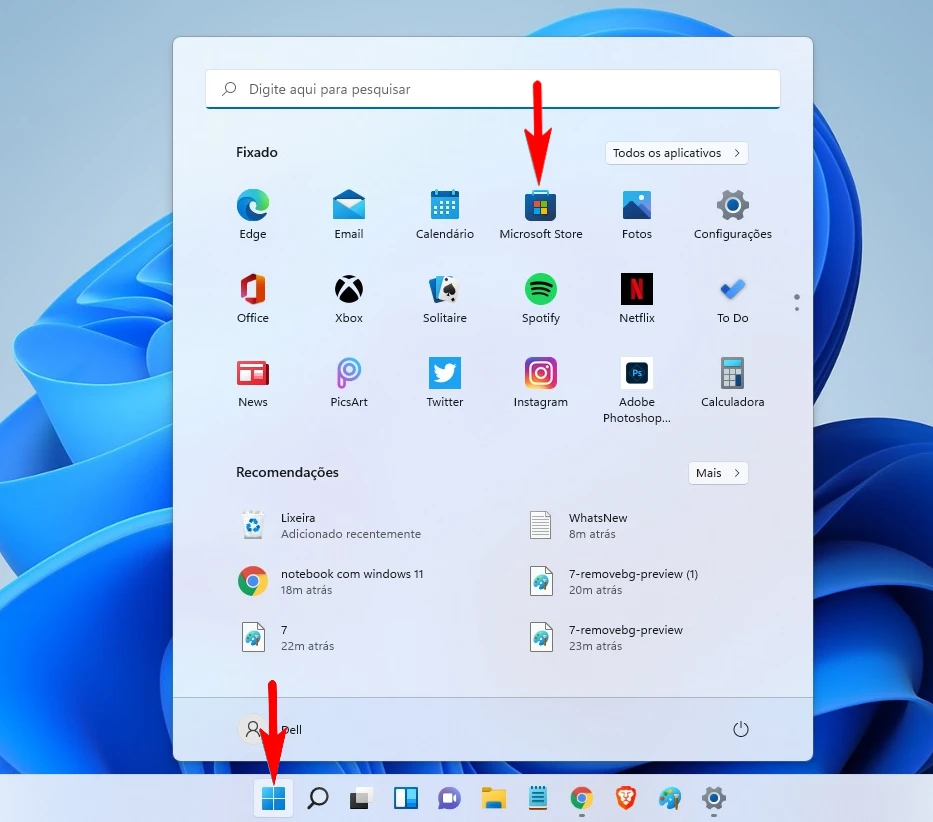The width and height of the screenshot is (933, 822).
Task: Launch Adobe Photoshop Express
Action: click(637, 390)
